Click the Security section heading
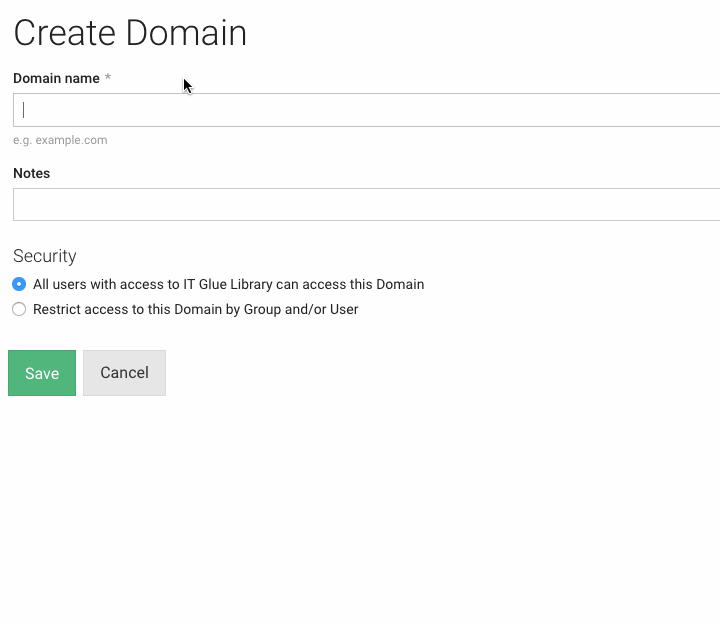Screen dimensions: 720x625 44,256
